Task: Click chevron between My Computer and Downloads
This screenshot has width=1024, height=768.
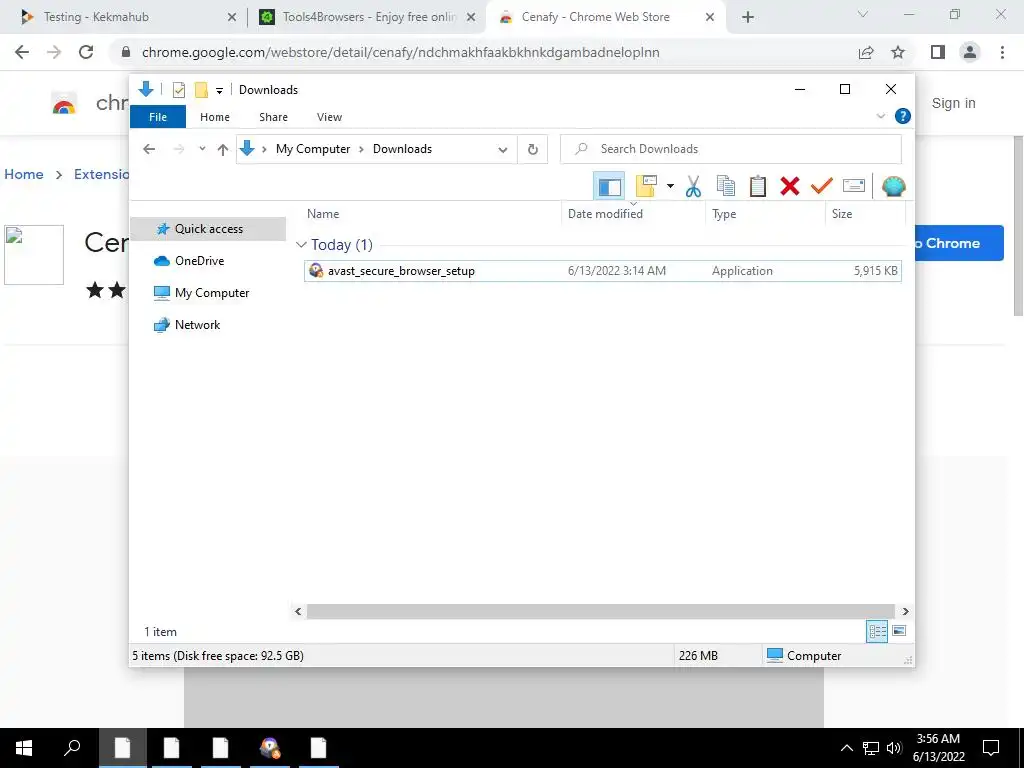Action: click(361, 150)
